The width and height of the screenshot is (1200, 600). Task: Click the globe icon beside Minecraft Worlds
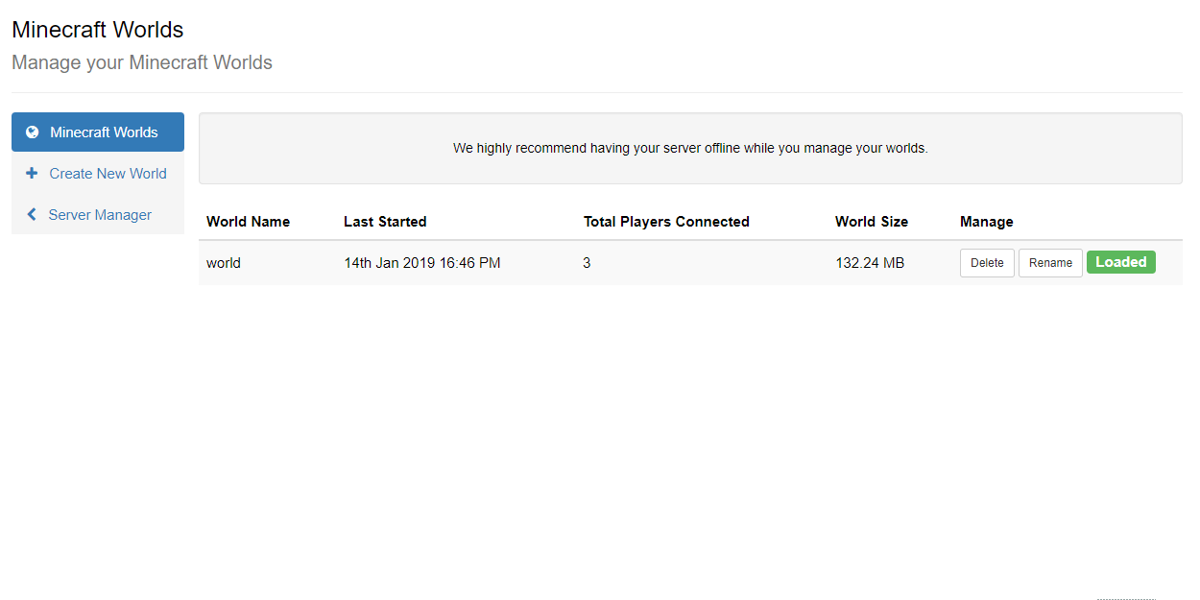(32, 132)
